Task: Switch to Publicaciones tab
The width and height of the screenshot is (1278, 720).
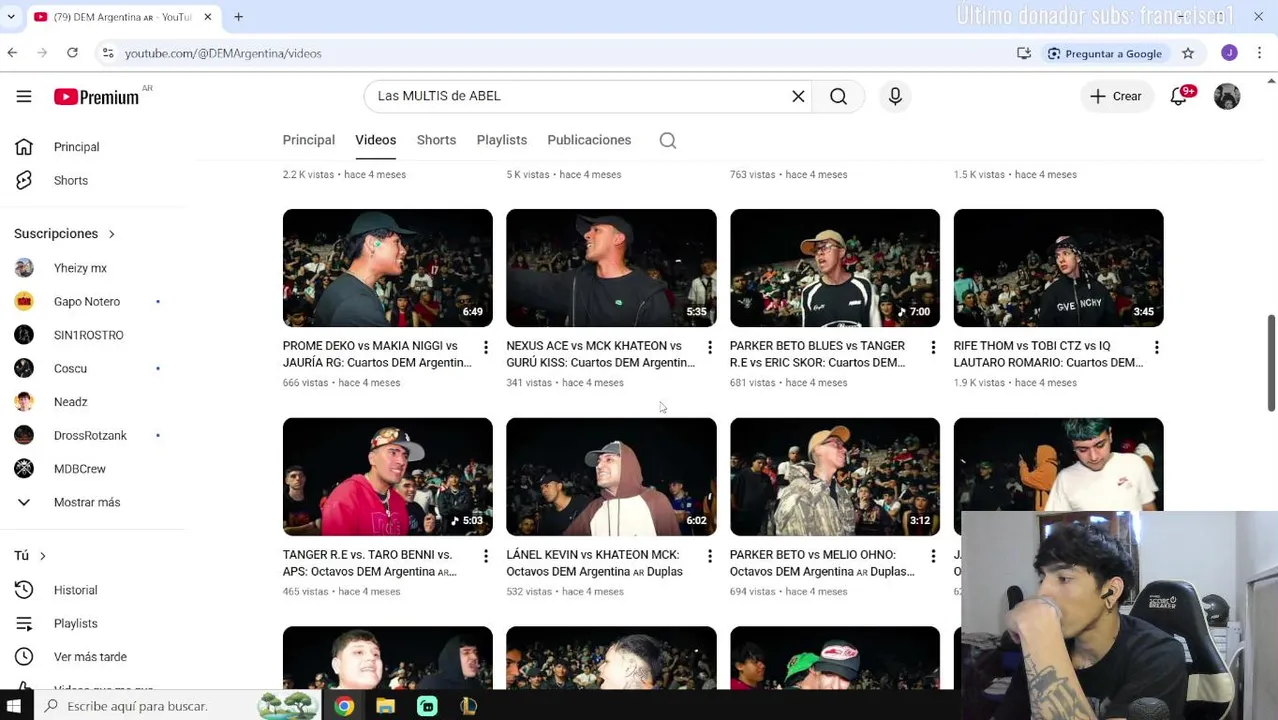Action: pos(589,140)
